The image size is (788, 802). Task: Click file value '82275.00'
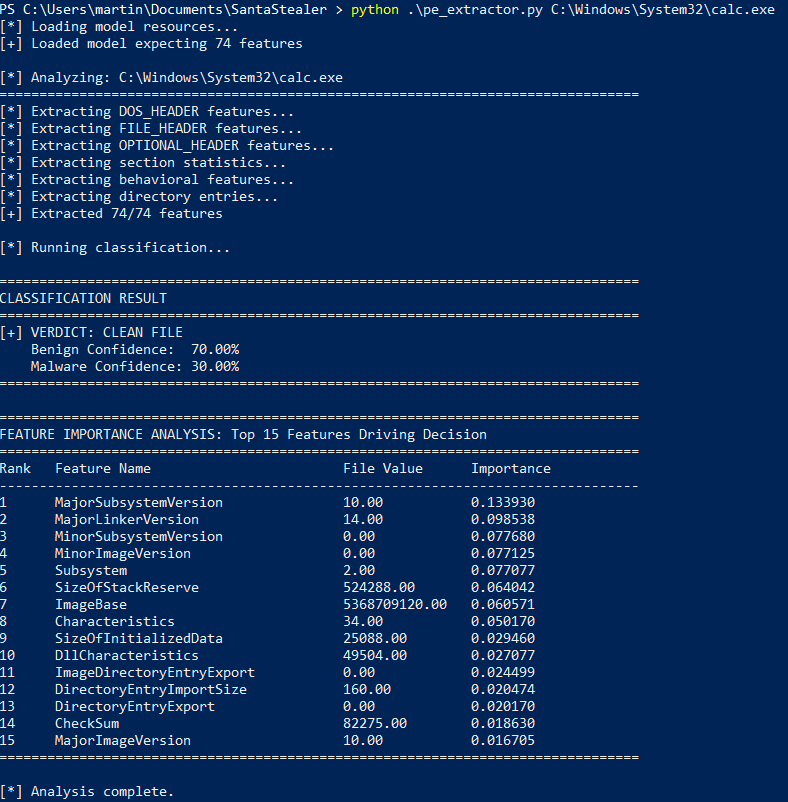[x=375, y=724]
